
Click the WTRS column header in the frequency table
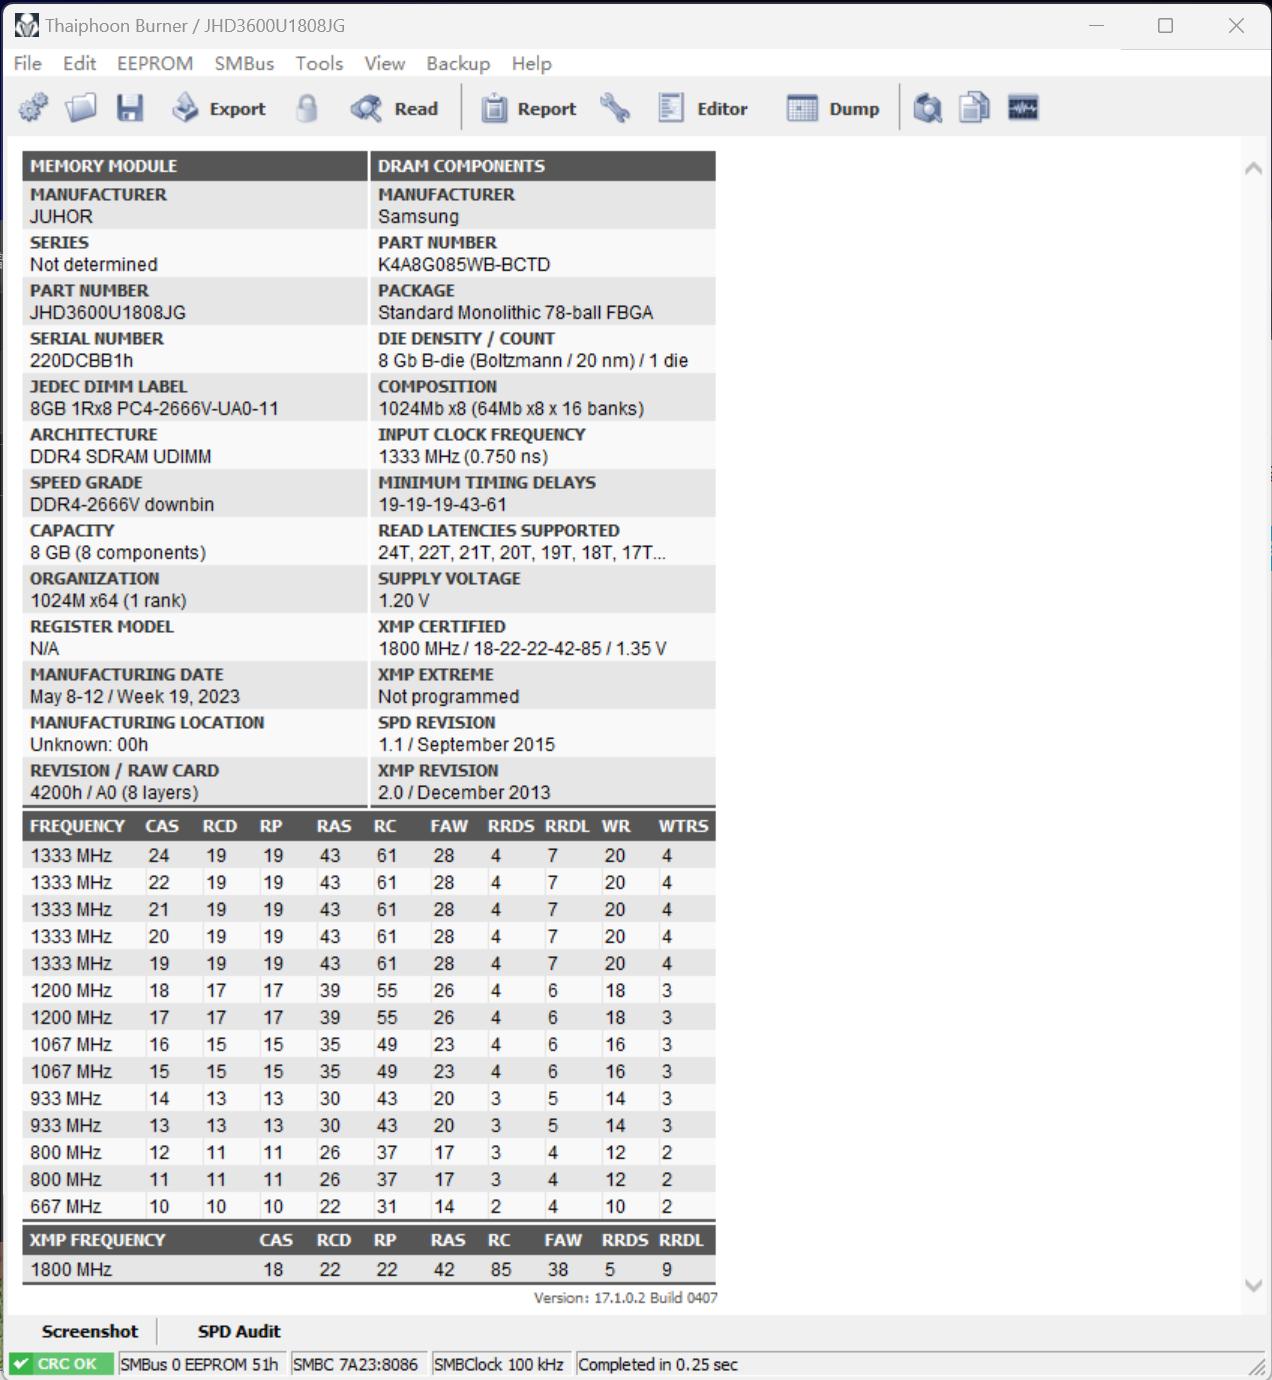coord(683,826)
